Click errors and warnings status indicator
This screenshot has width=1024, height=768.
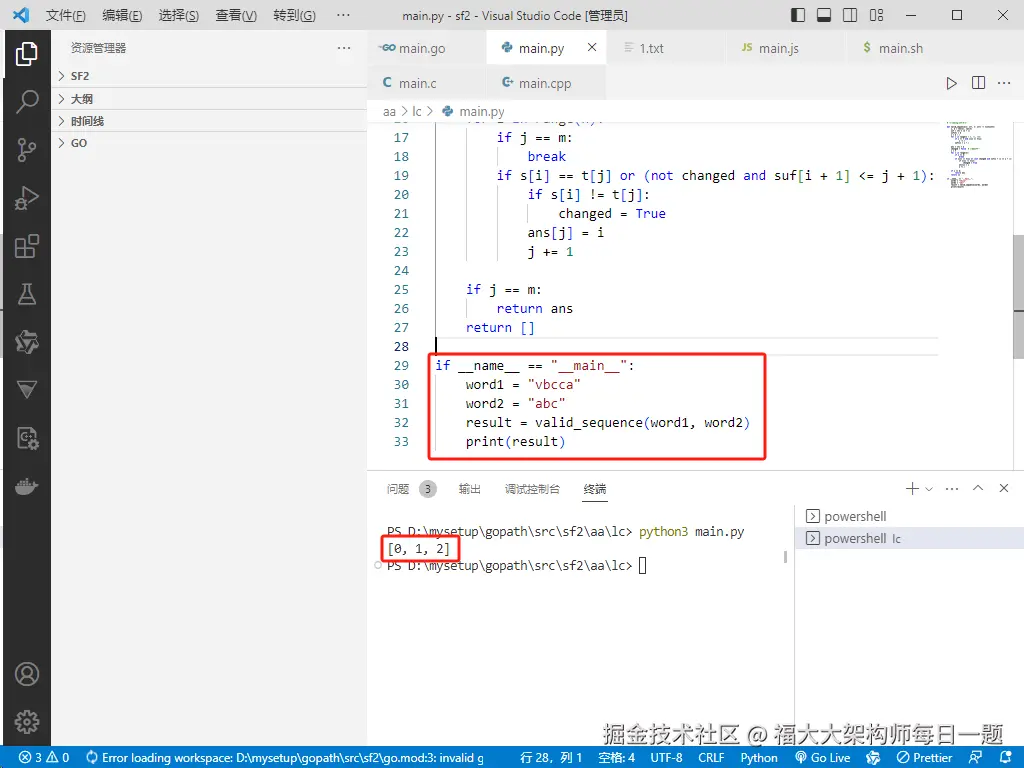pos(44,758)
